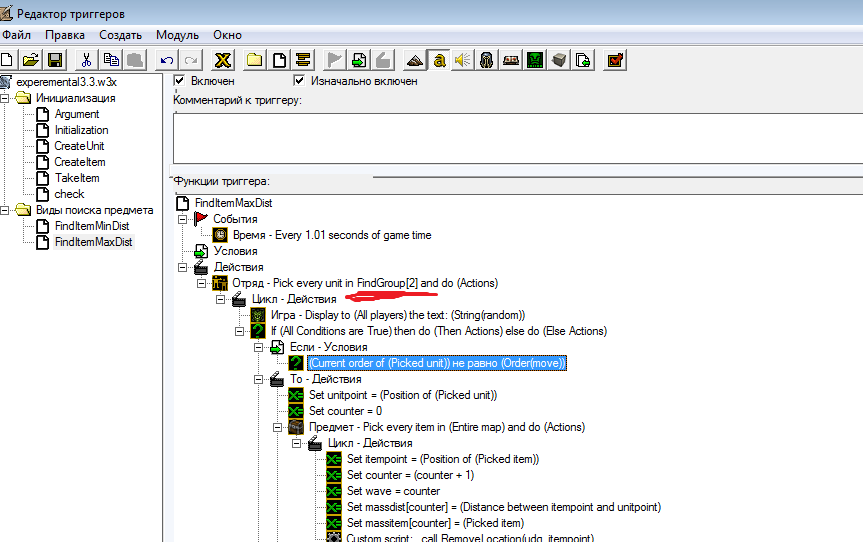The height and width of the screenshot is (542, 863).
Task: Add new condition toolbar icon
Action: pos(359,60)
